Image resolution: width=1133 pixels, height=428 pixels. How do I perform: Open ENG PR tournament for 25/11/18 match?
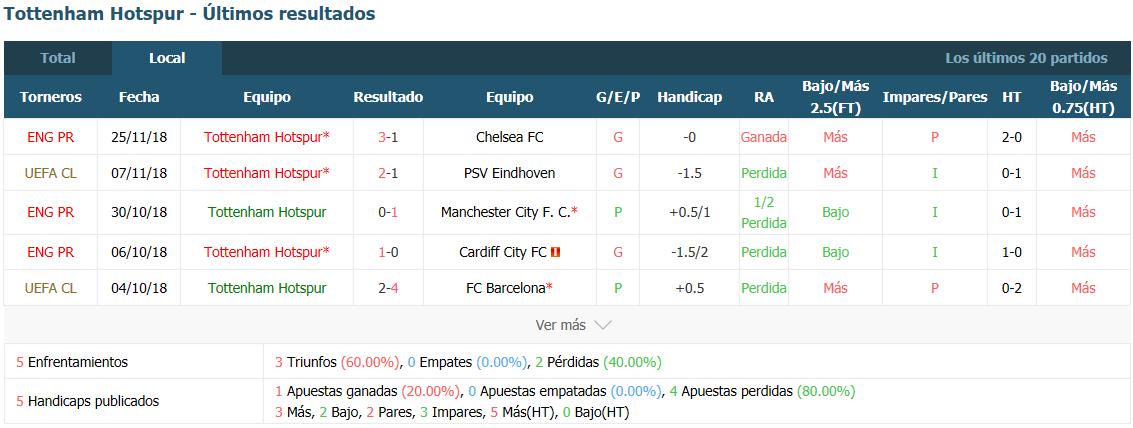click(51, 137)
